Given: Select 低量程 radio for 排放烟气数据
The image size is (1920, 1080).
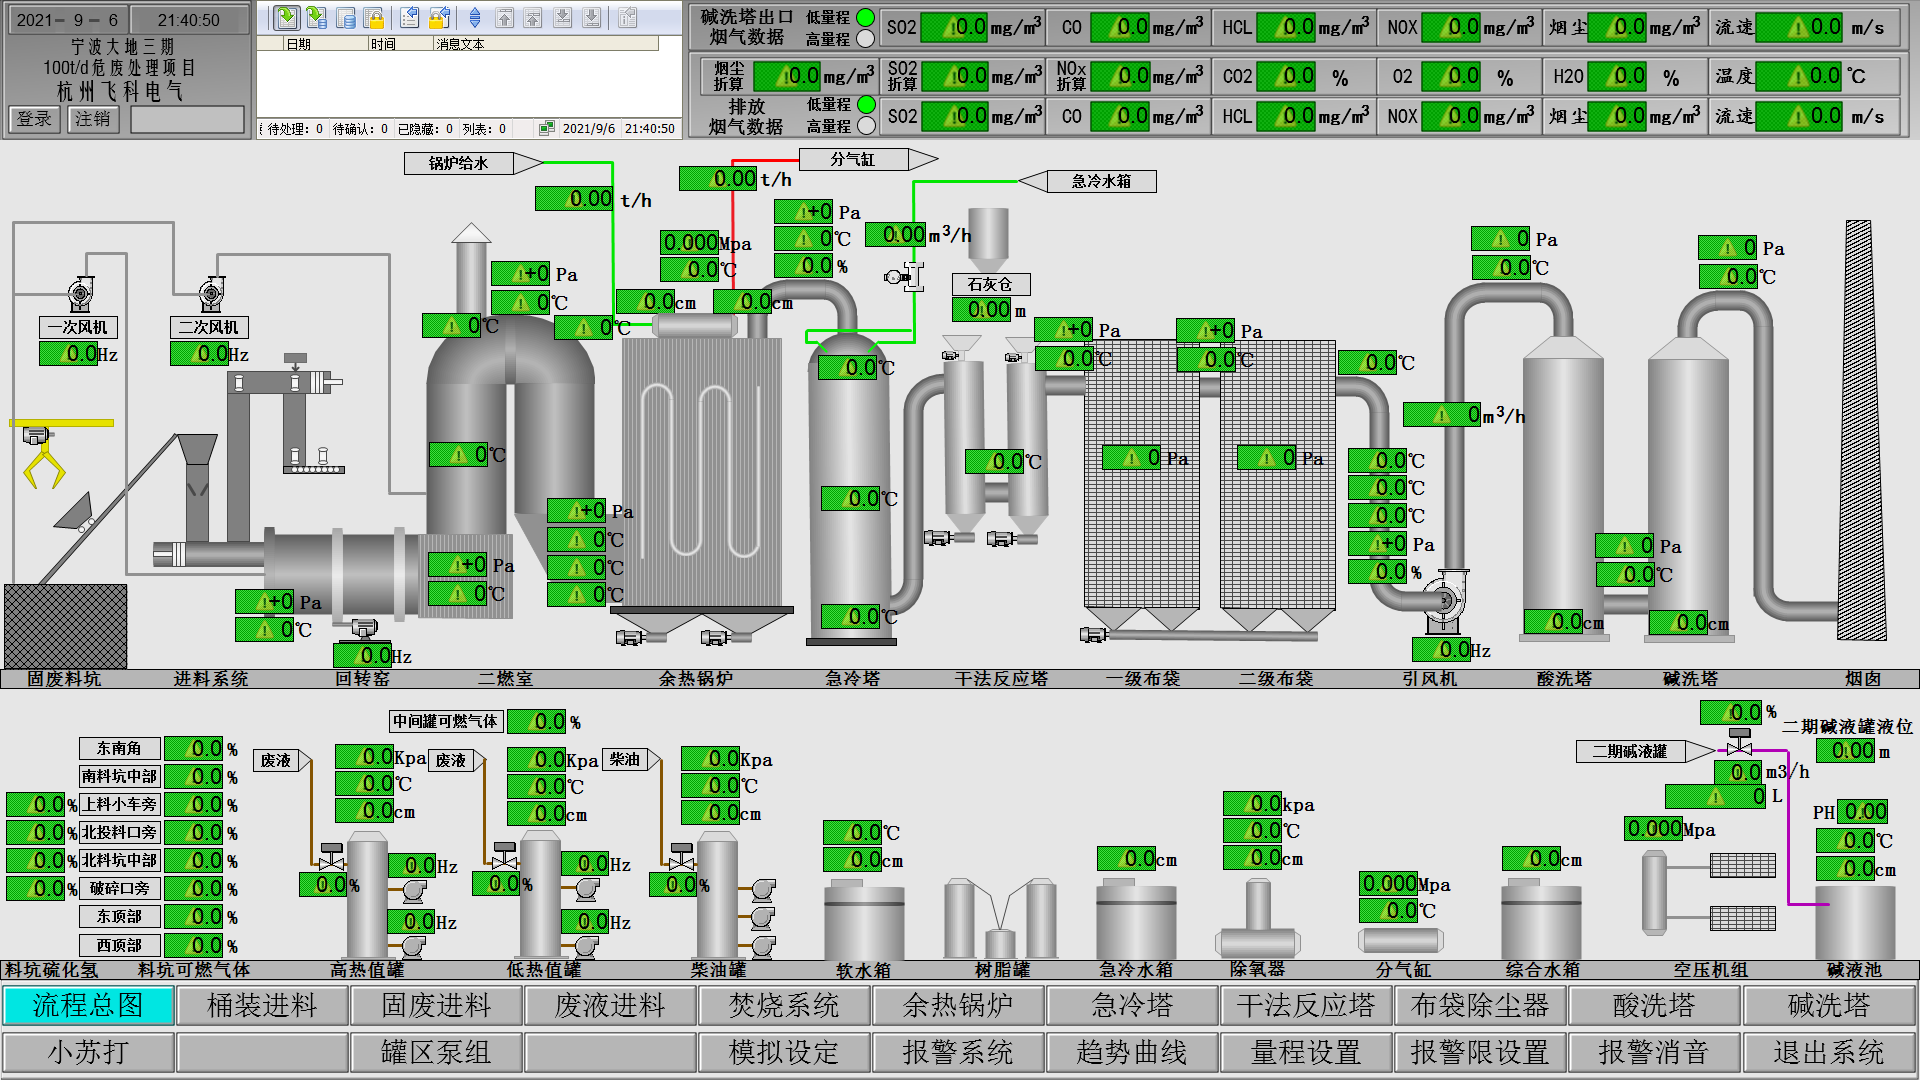Looking at the screenshot, I should point(866,105).
